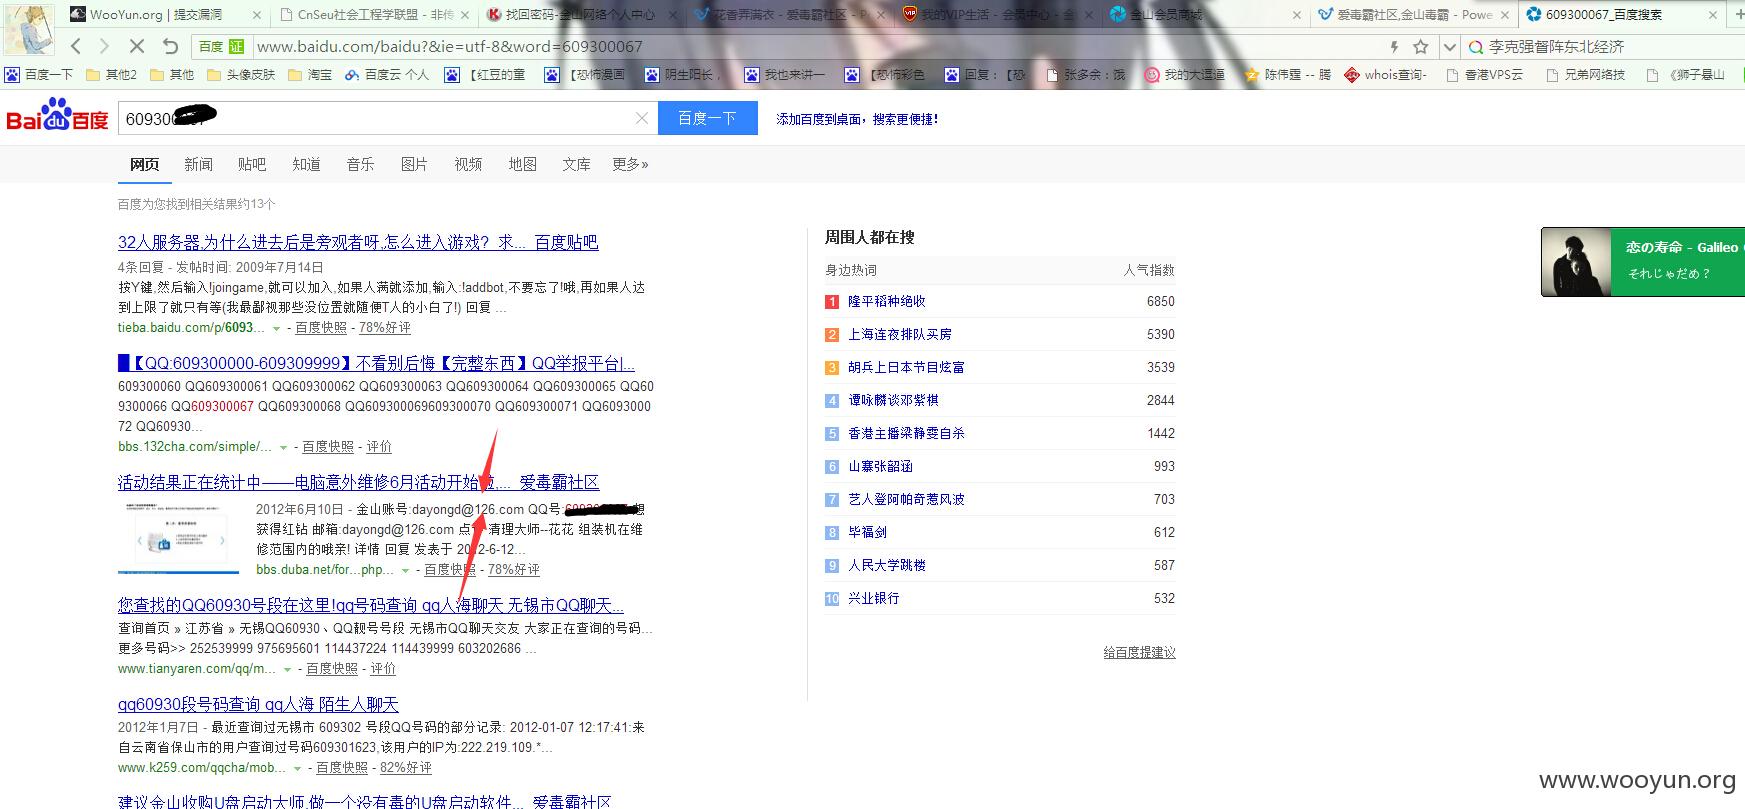This screenshot has width=1745, height=809.
Task: Click the lightning speed-mode icon in the address bar
Action: (x=1394, y=46)
